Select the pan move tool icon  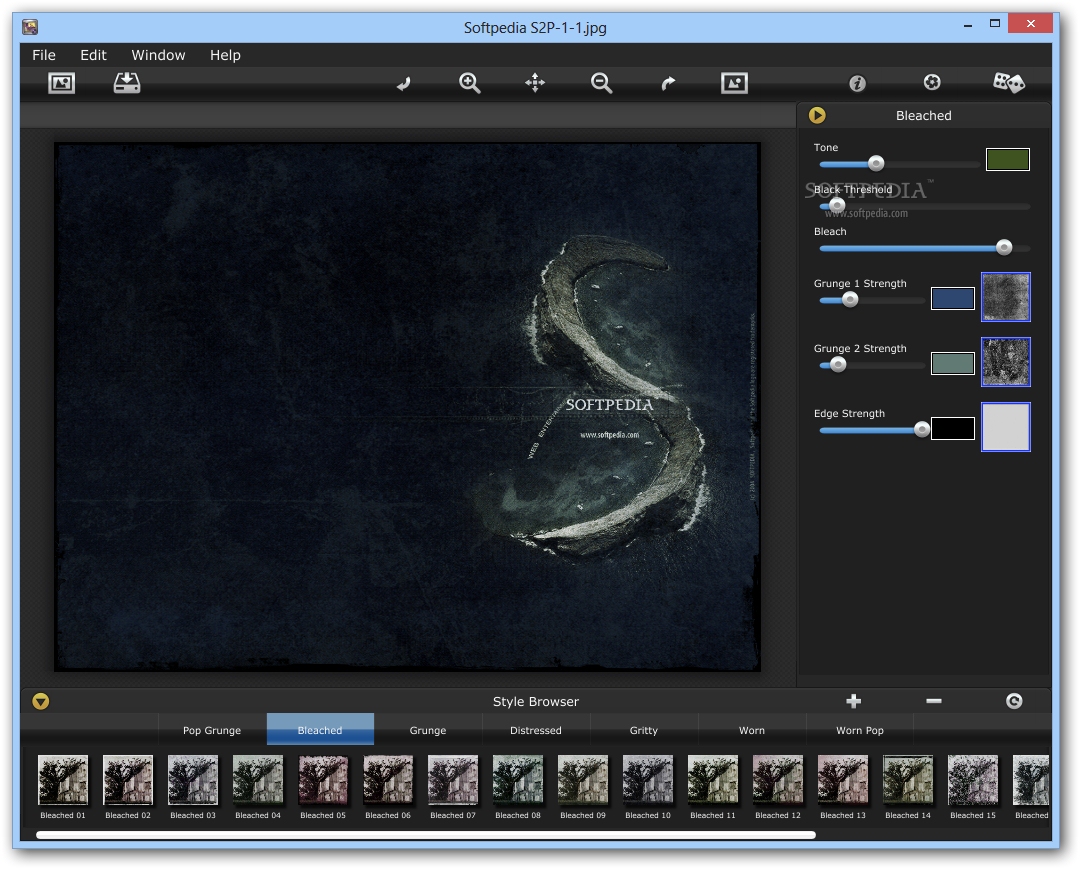535,83
